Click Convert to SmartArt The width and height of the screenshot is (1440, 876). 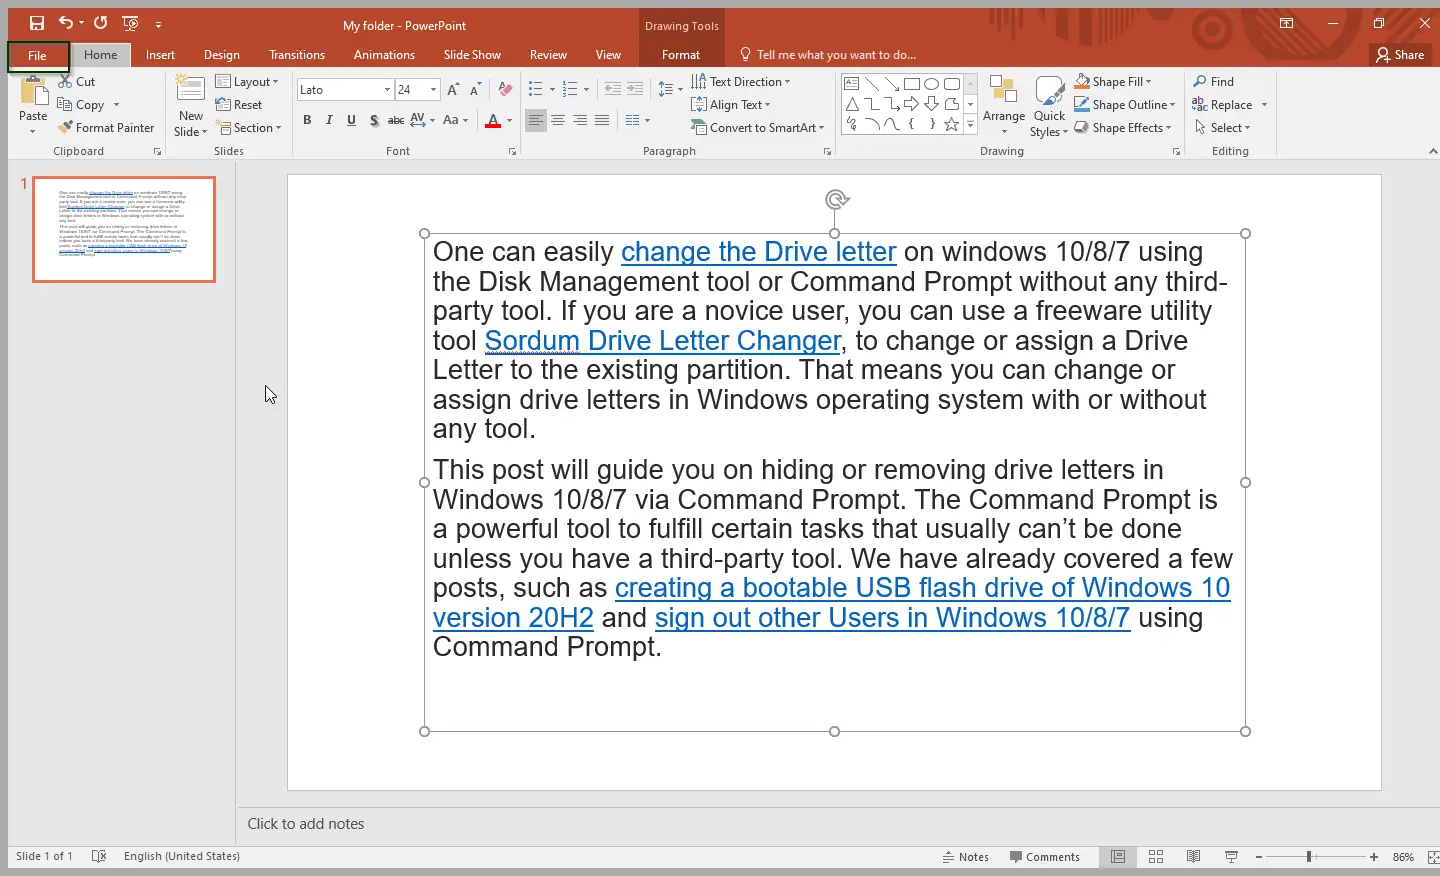click(x=758, y=128)
